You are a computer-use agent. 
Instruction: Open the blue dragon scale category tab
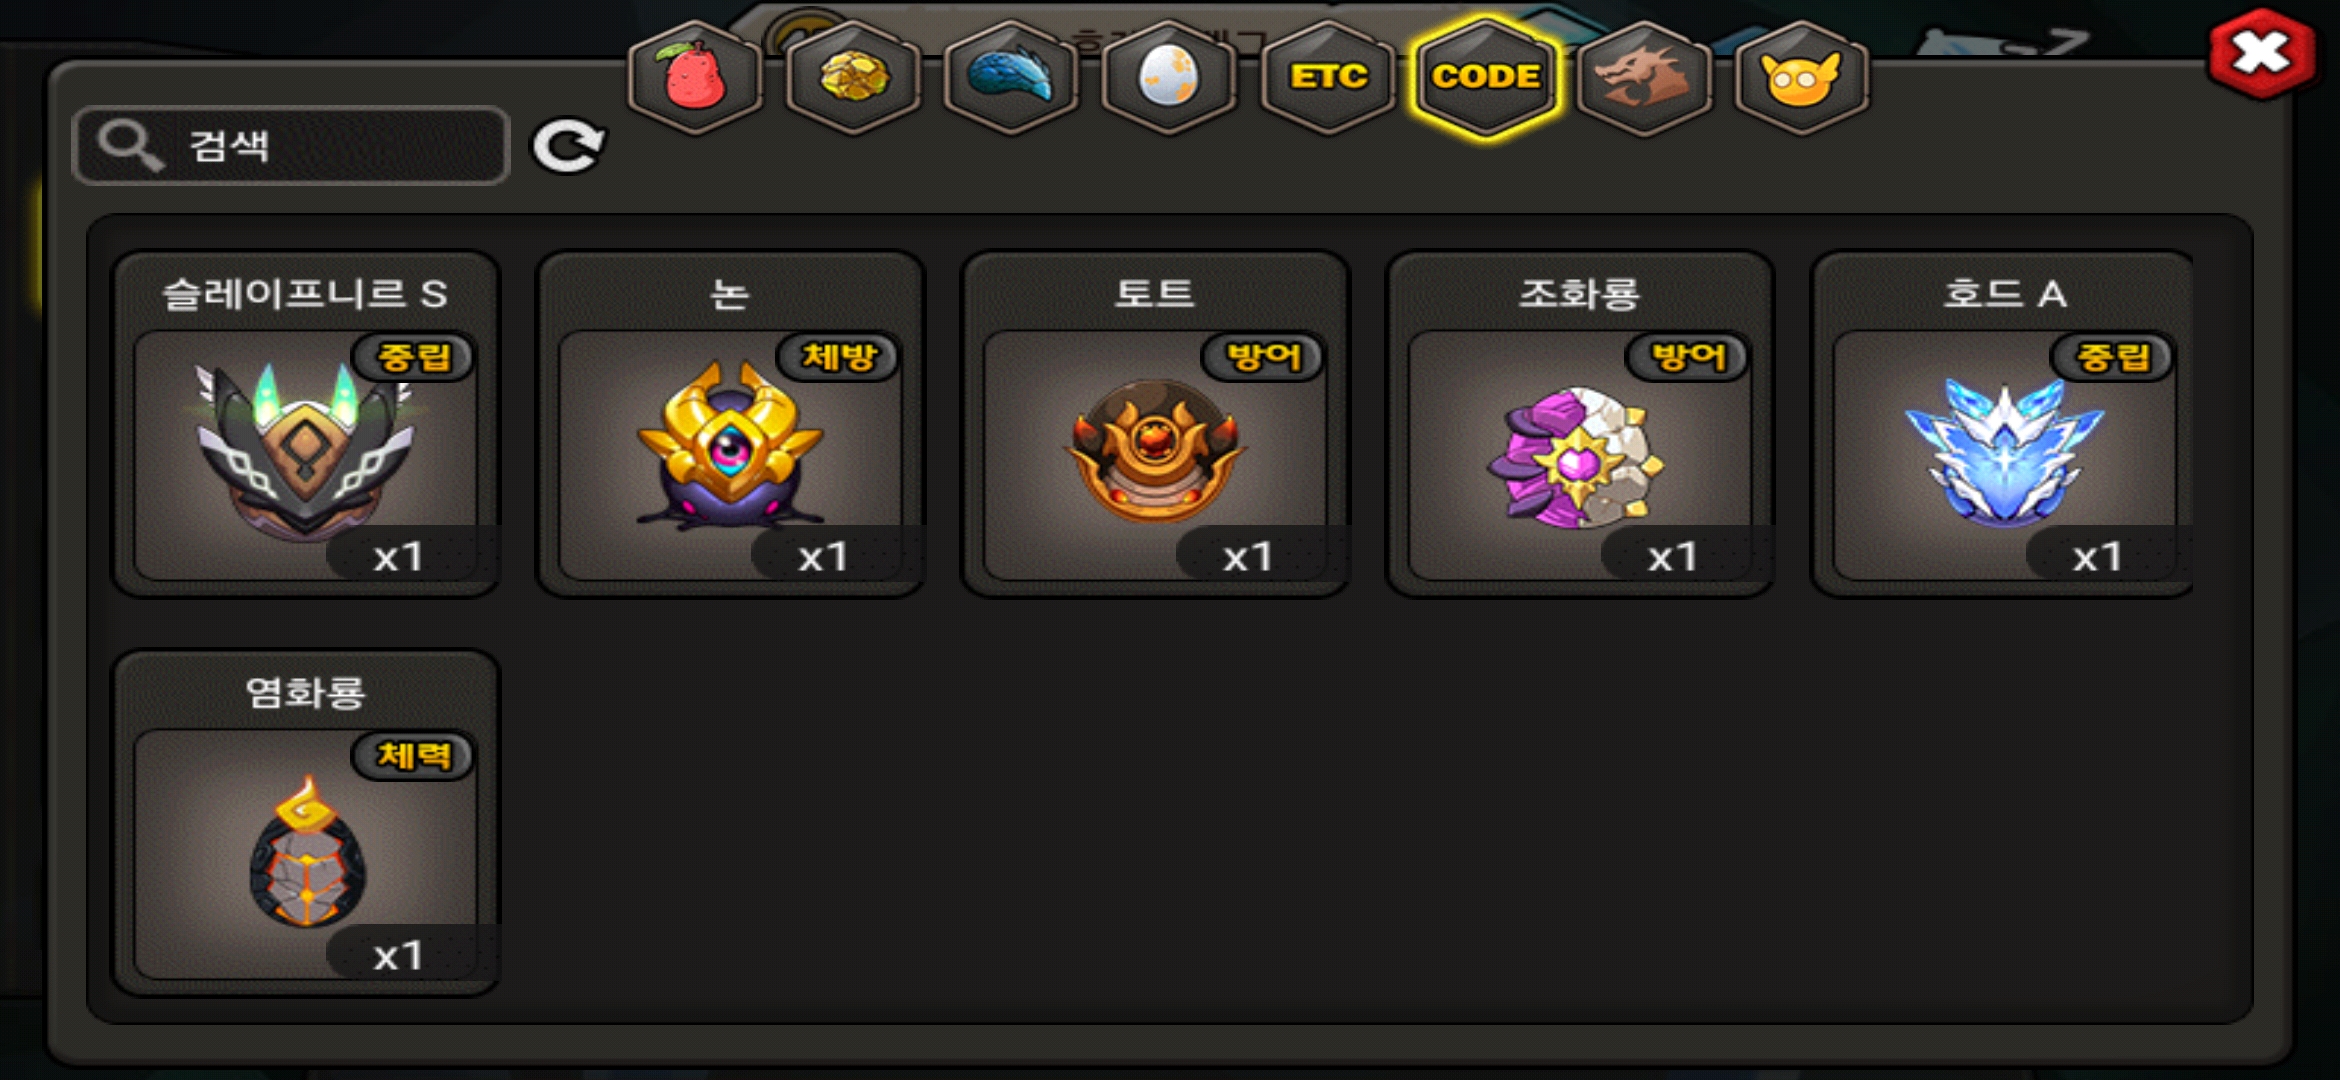[x=1011, y=77]
